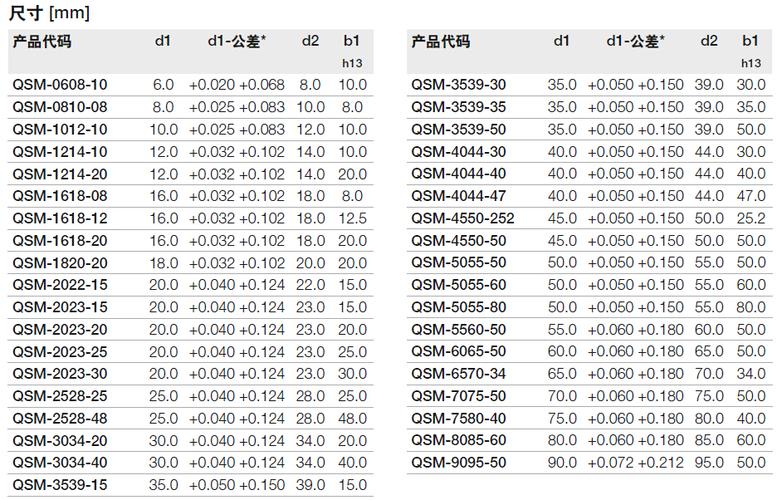Click d1-公差* header in right table
Screen dimensions: 782x500
click(636, 41)
